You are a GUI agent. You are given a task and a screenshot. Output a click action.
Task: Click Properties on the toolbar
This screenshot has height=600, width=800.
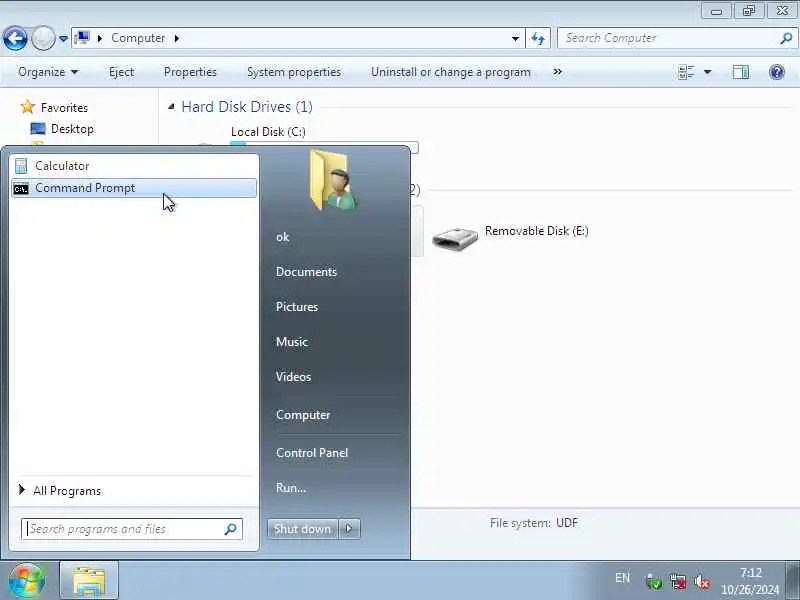coord(190,72)
